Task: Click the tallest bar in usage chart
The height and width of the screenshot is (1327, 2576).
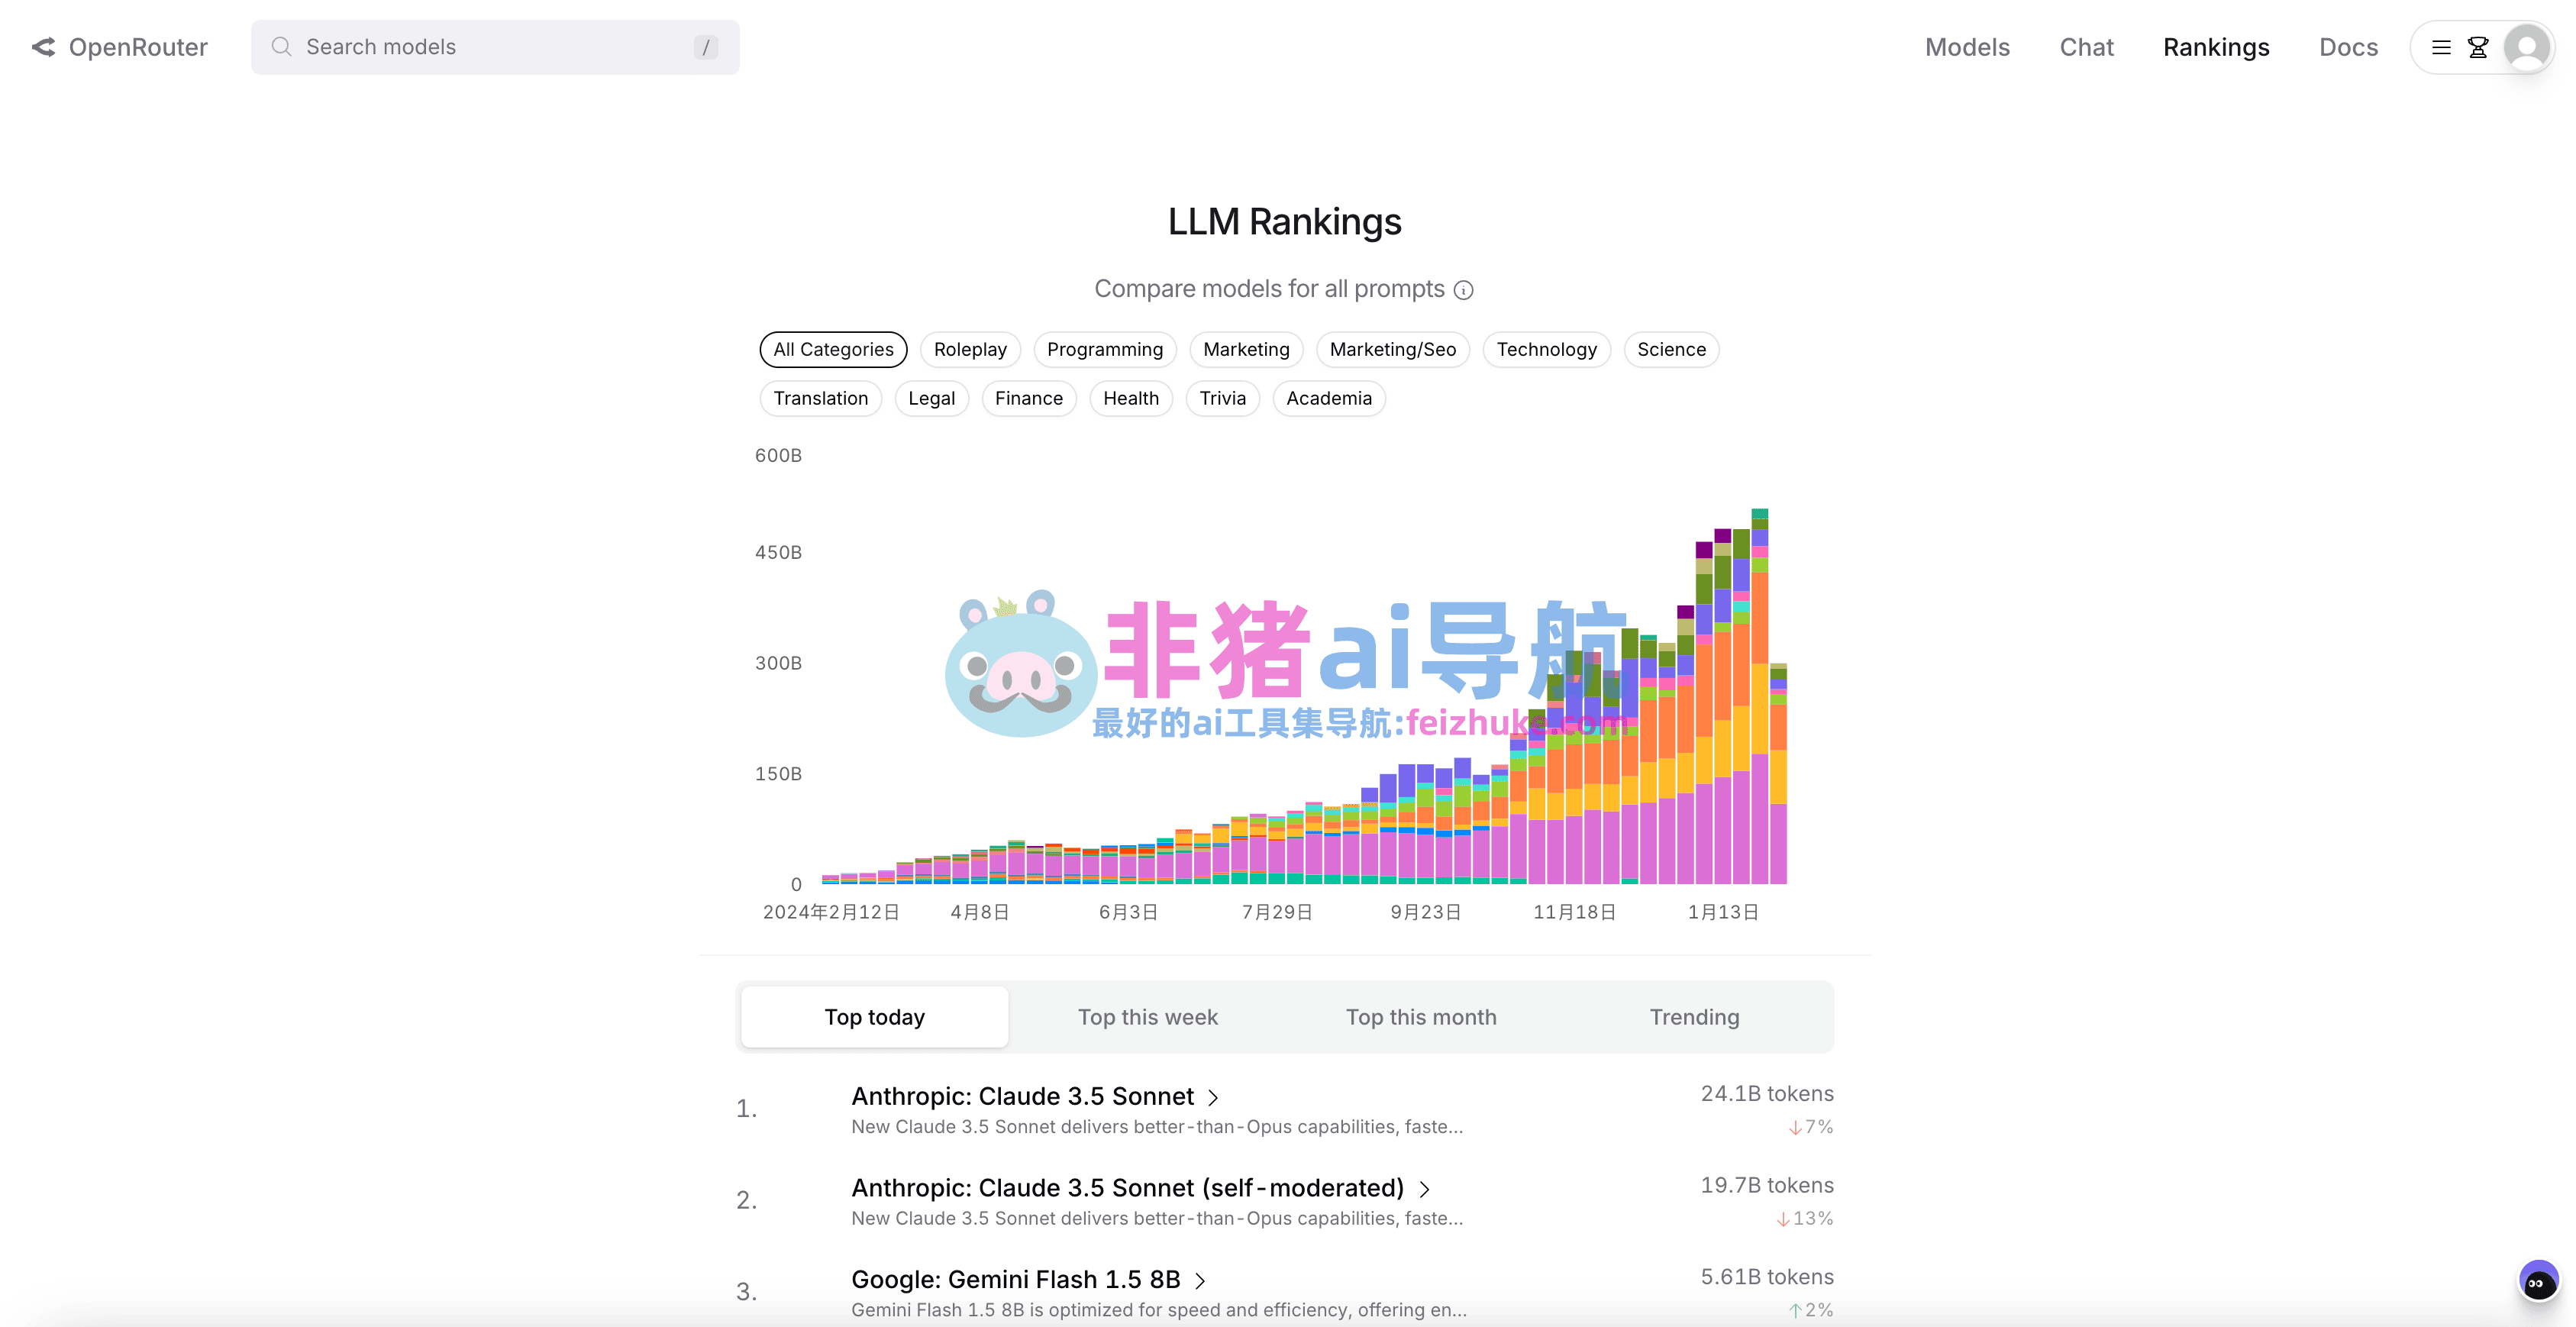Action: (x=1759, y=700)
